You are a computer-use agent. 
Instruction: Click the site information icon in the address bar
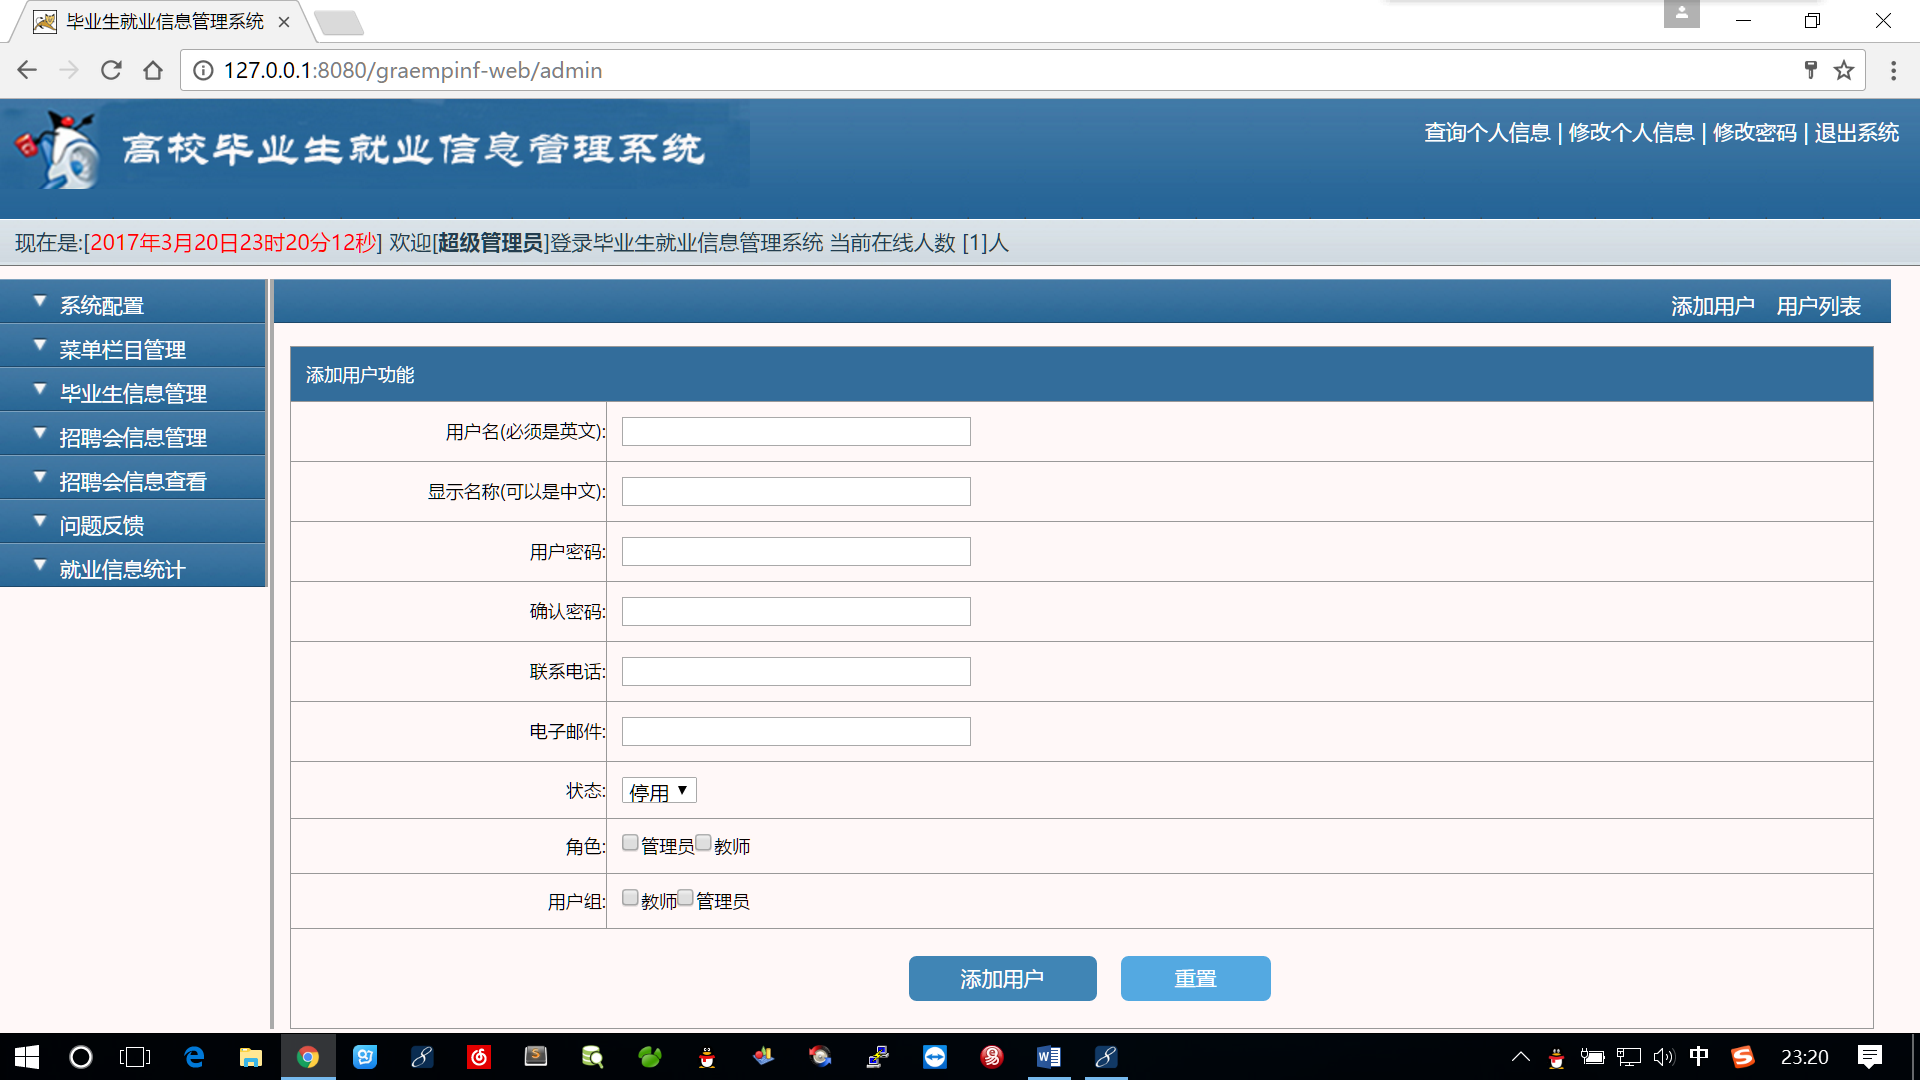(203, 70)
